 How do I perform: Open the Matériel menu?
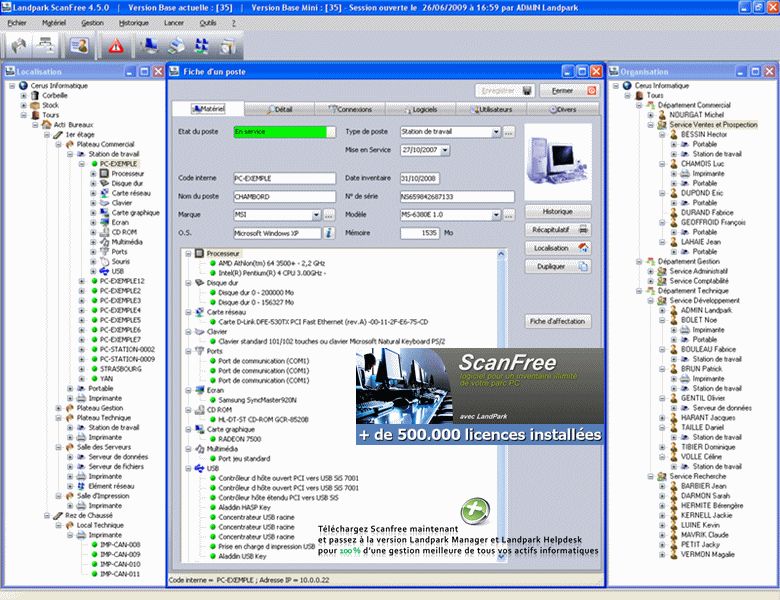pyautogui.click(x=54, y=23)
